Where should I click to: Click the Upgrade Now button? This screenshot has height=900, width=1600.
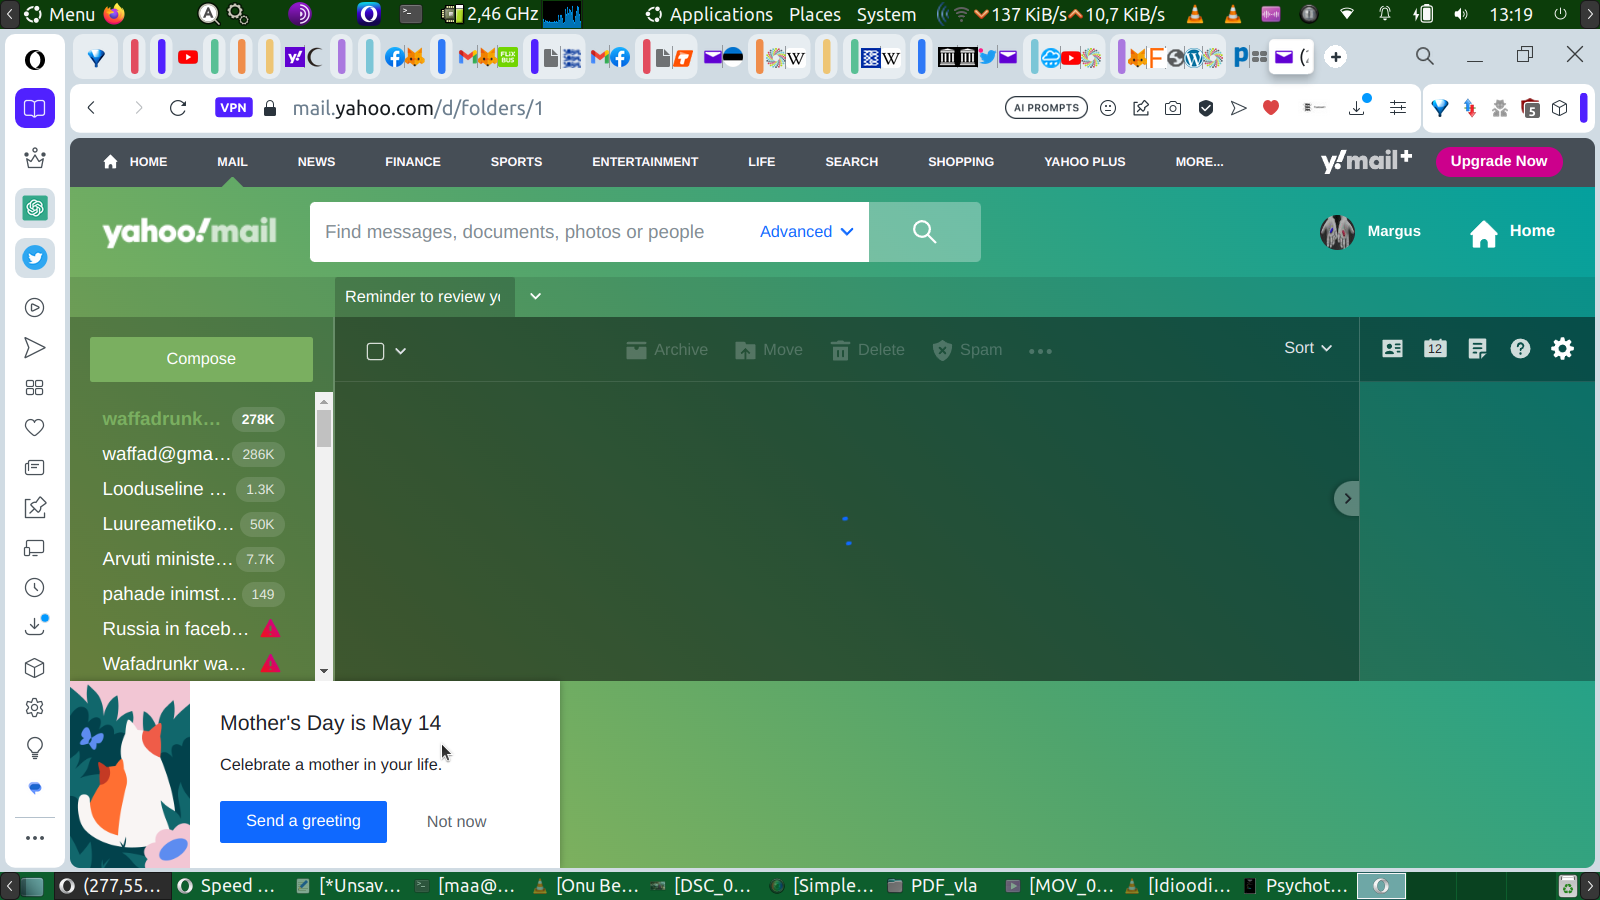coord(1499,161)
